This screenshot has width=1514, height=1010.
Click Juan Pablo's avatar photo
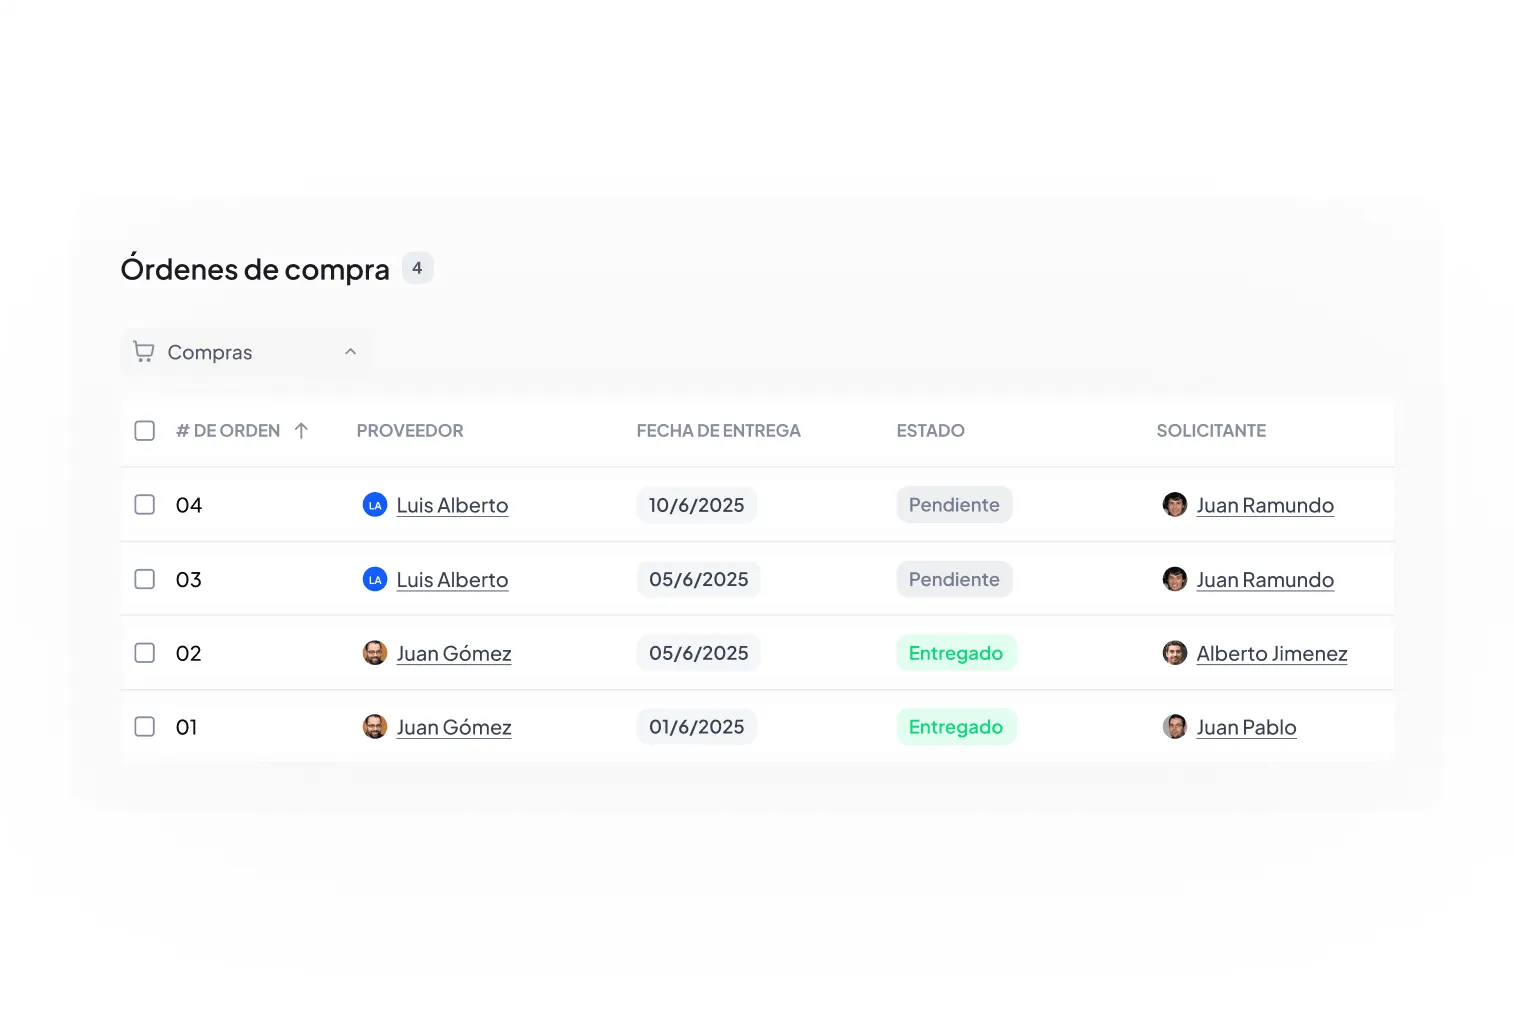click(x=1175, y=727)
